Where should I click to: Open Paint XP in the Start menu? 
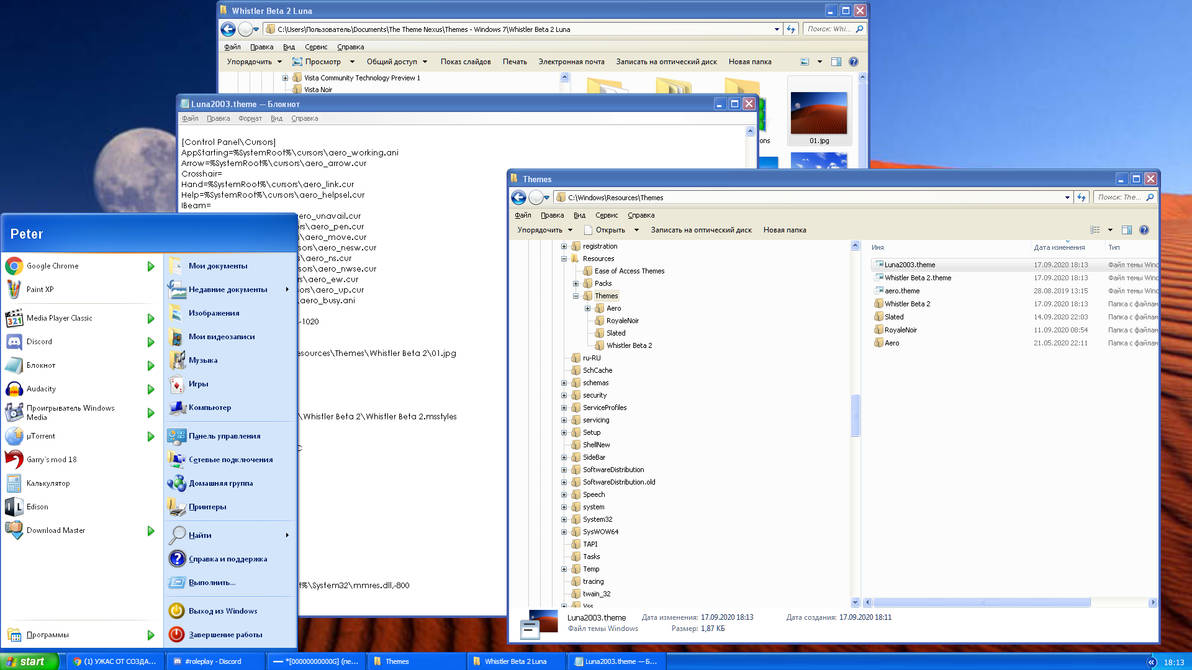click(x=40, y=290)
